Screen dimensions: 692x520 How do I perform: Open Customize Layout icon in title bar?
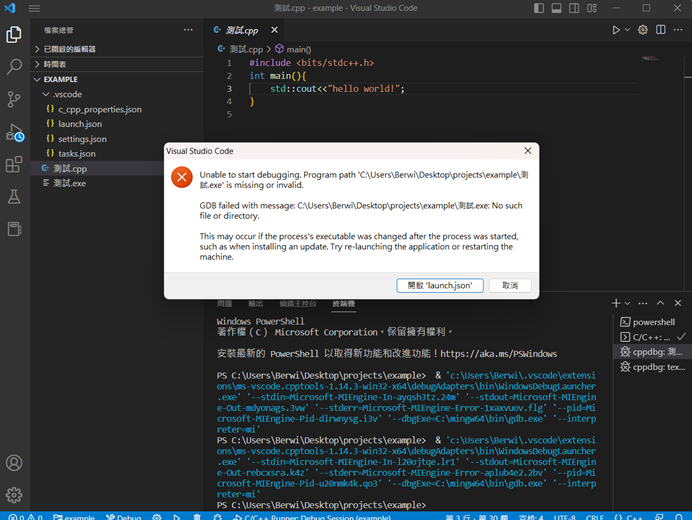tap(592, 8)
